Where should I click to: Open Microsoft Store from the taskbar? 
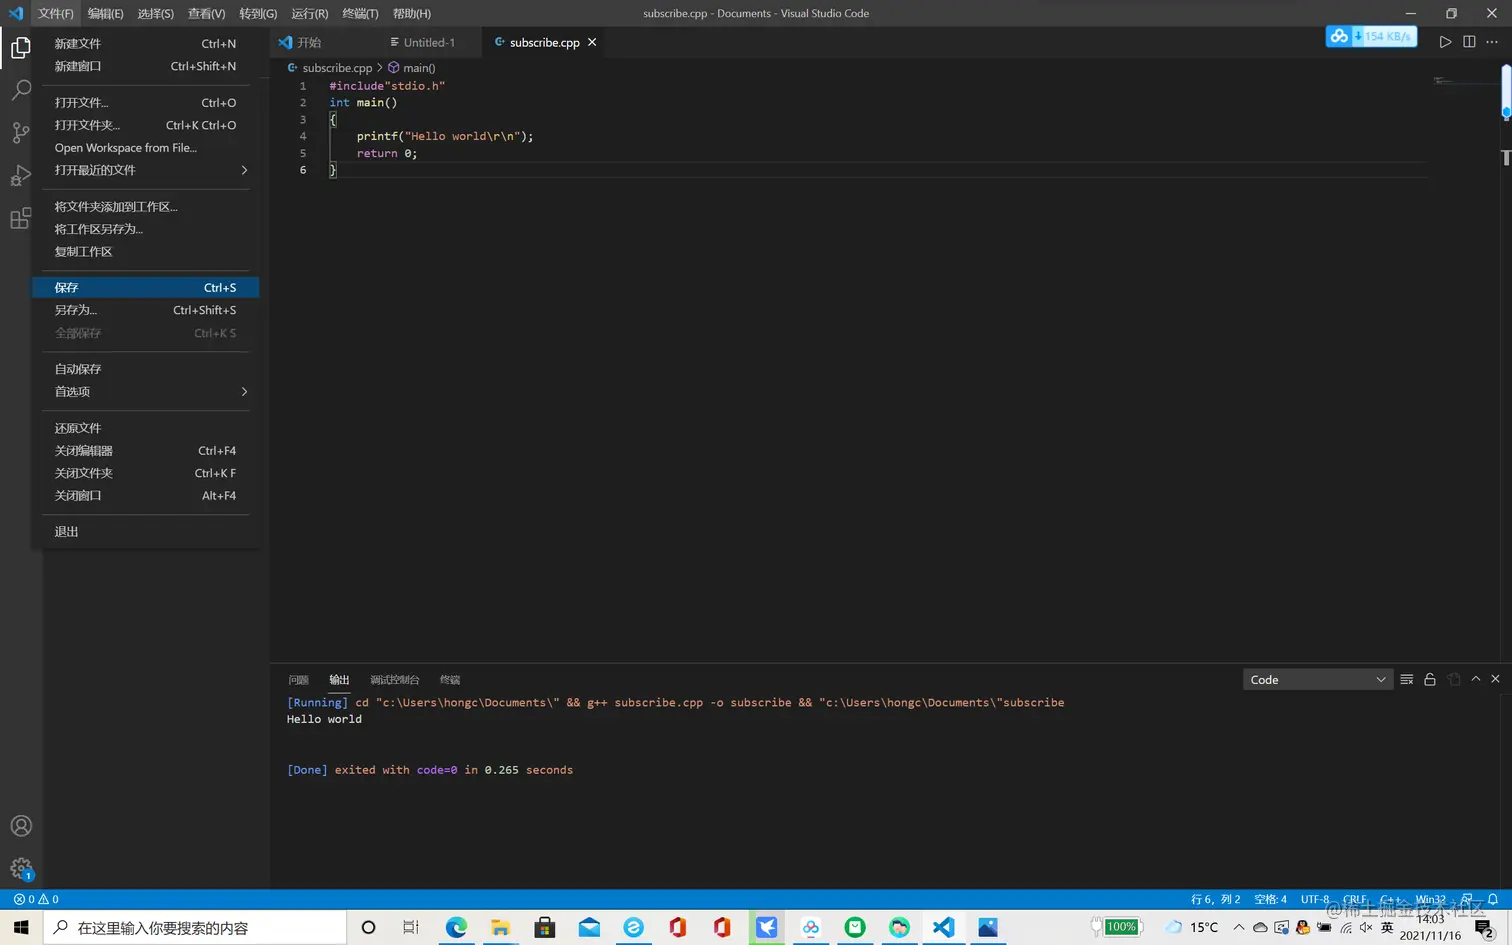pyautogui.click(x=545, y=927)
